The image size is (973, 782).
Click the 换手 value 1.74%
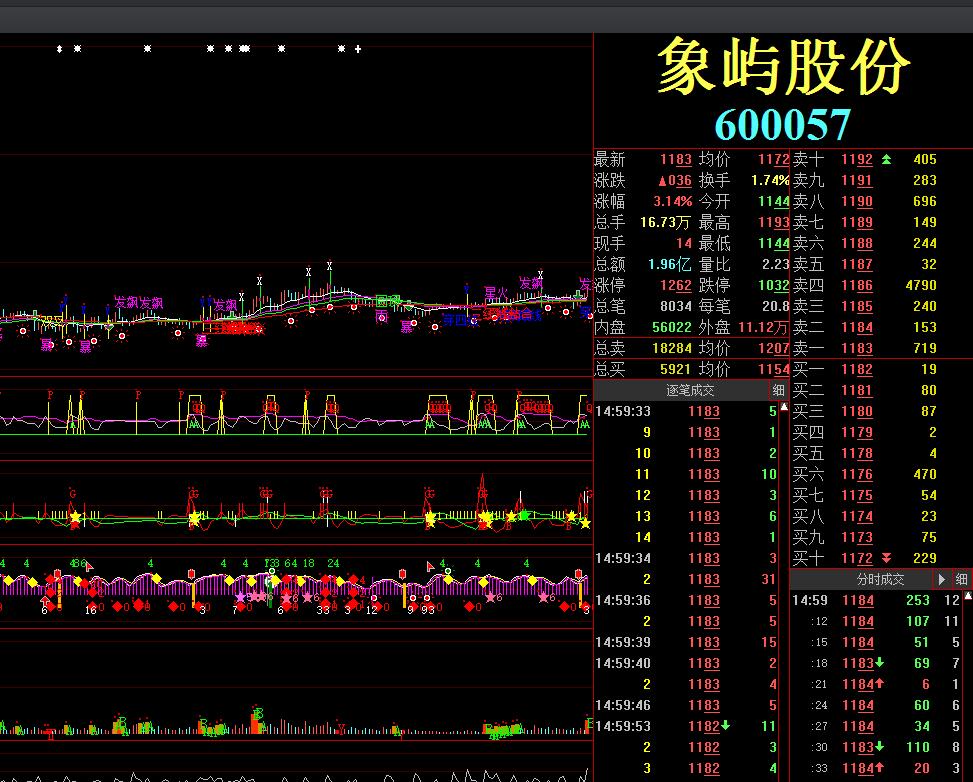770,181
